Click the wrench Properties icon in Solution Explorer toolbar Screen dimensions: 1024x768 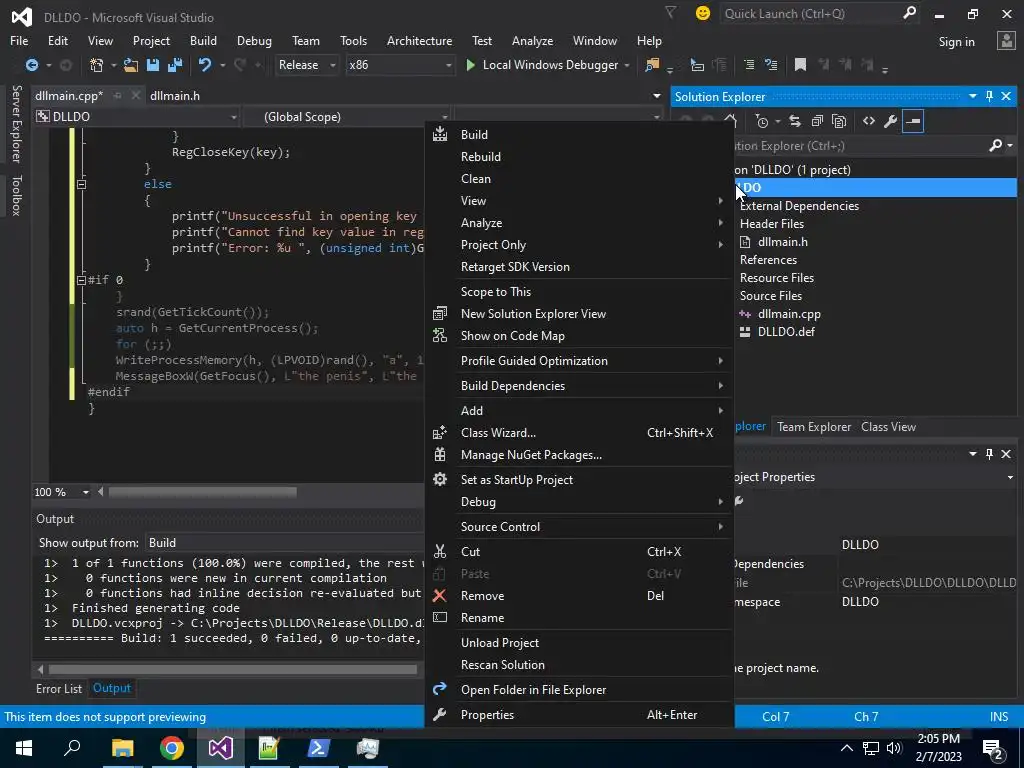tap(890, 121)
